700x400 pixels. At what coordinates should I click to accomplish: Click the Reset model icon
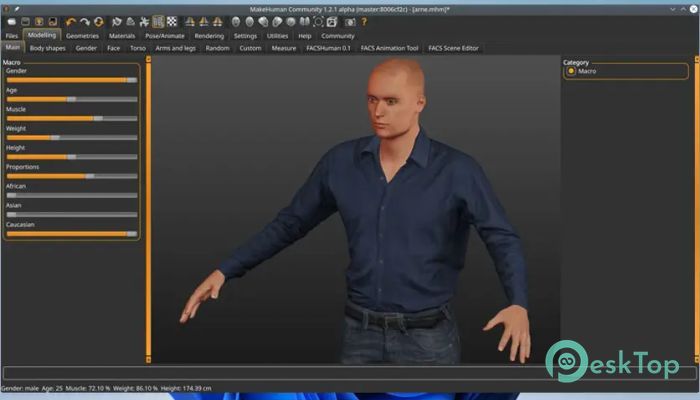click(99, 21)
